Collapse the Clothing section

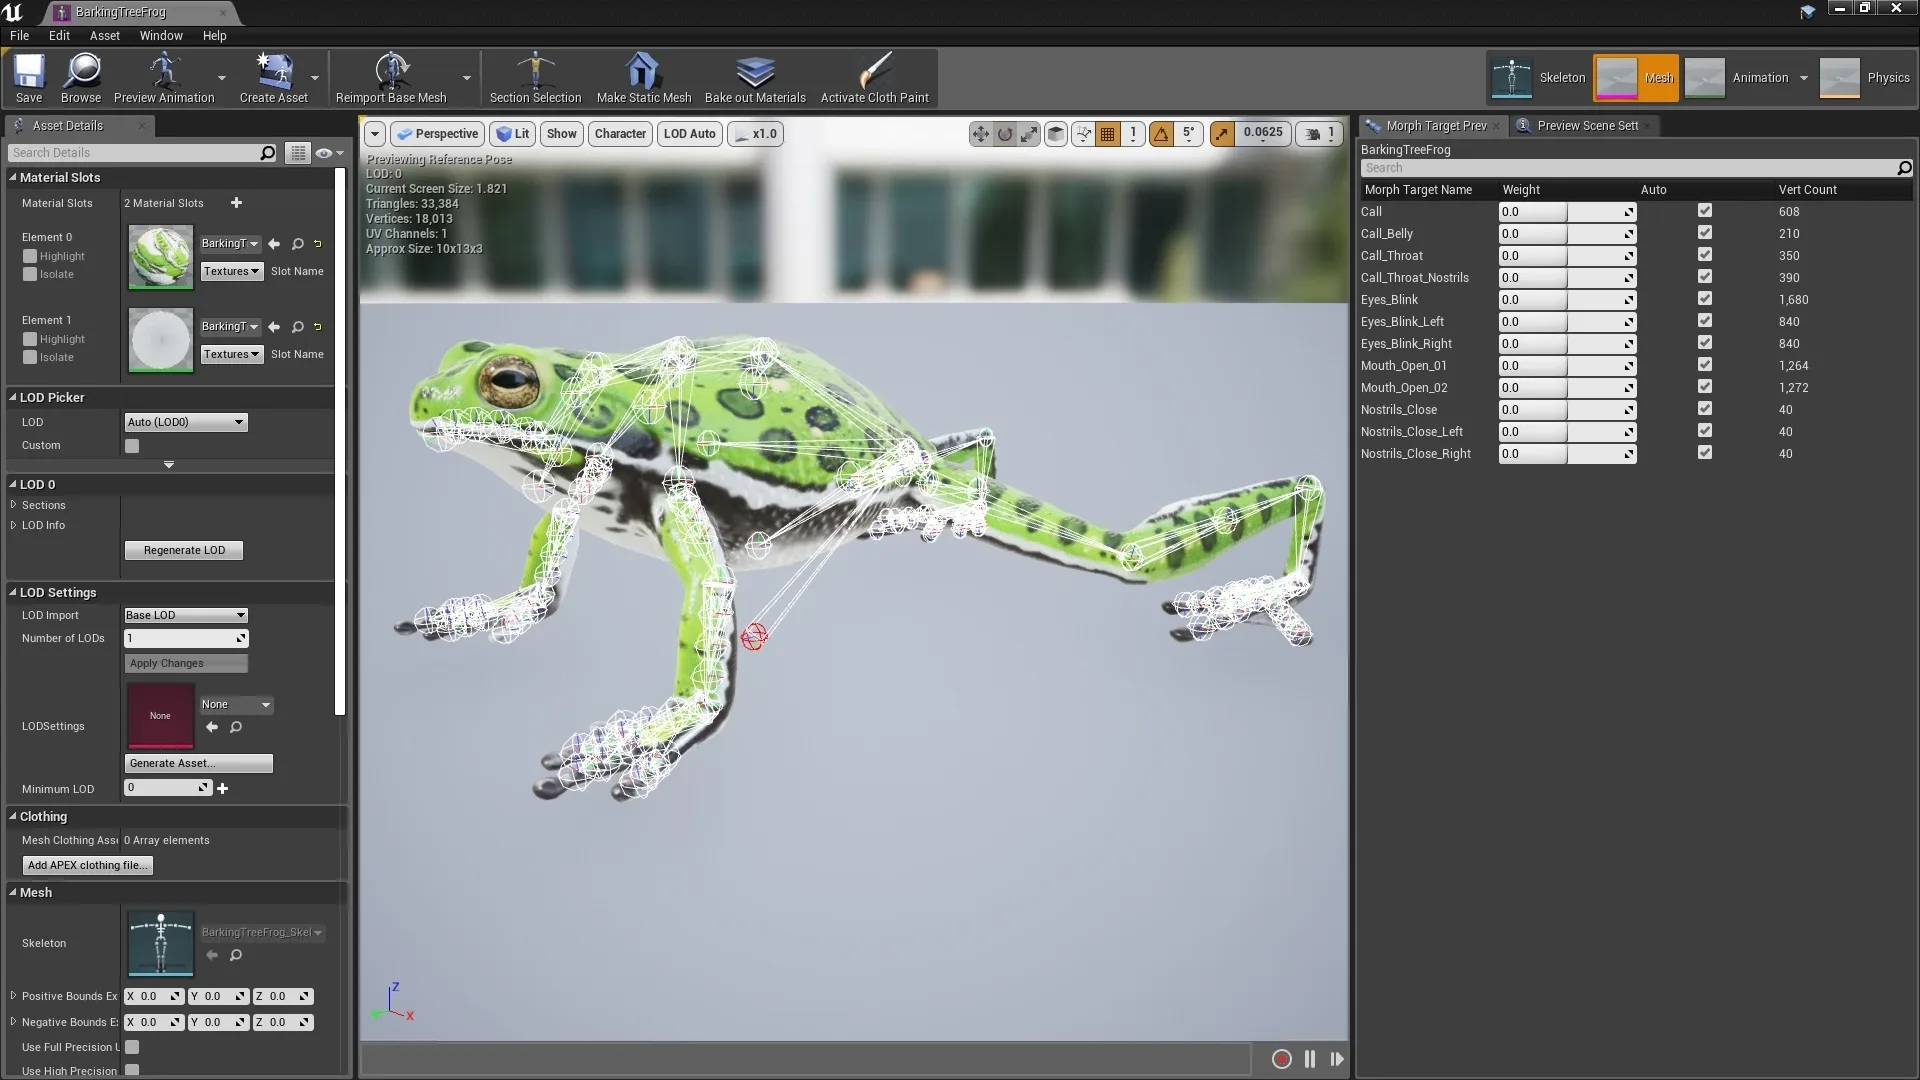pos(13,817)
